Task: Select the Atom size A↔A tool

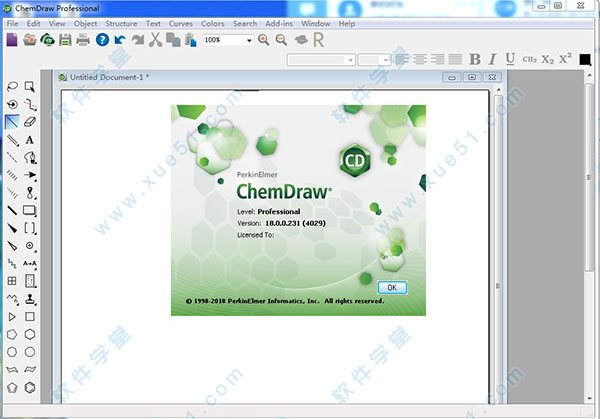Action: click(x=30, y=263)
